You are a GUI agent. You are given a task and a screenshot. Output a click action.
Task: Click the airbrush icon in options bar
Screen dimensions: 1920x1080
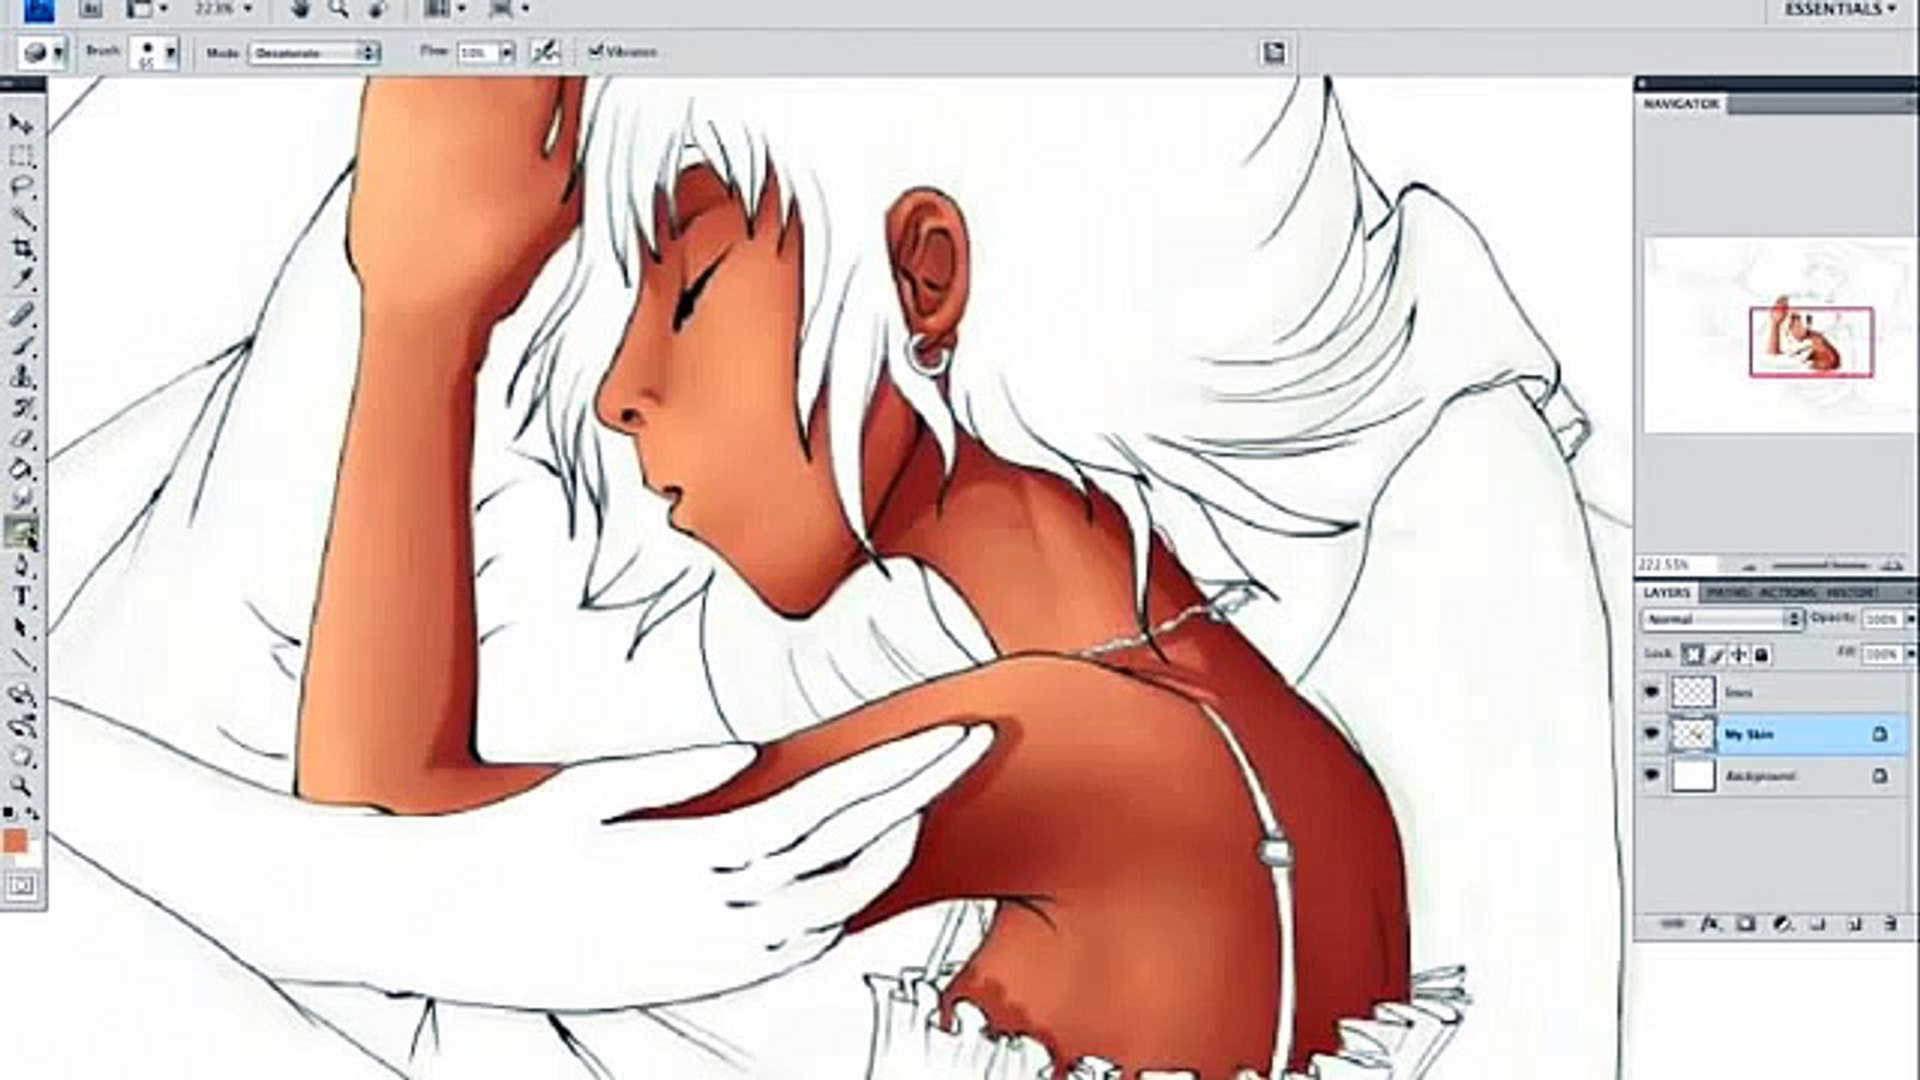(545, 52)
